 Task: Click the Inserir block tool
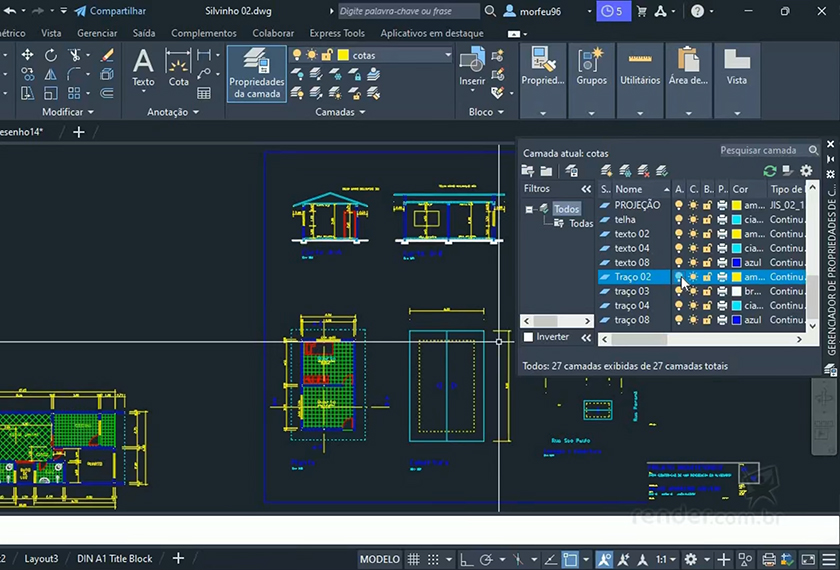point(472,68)
